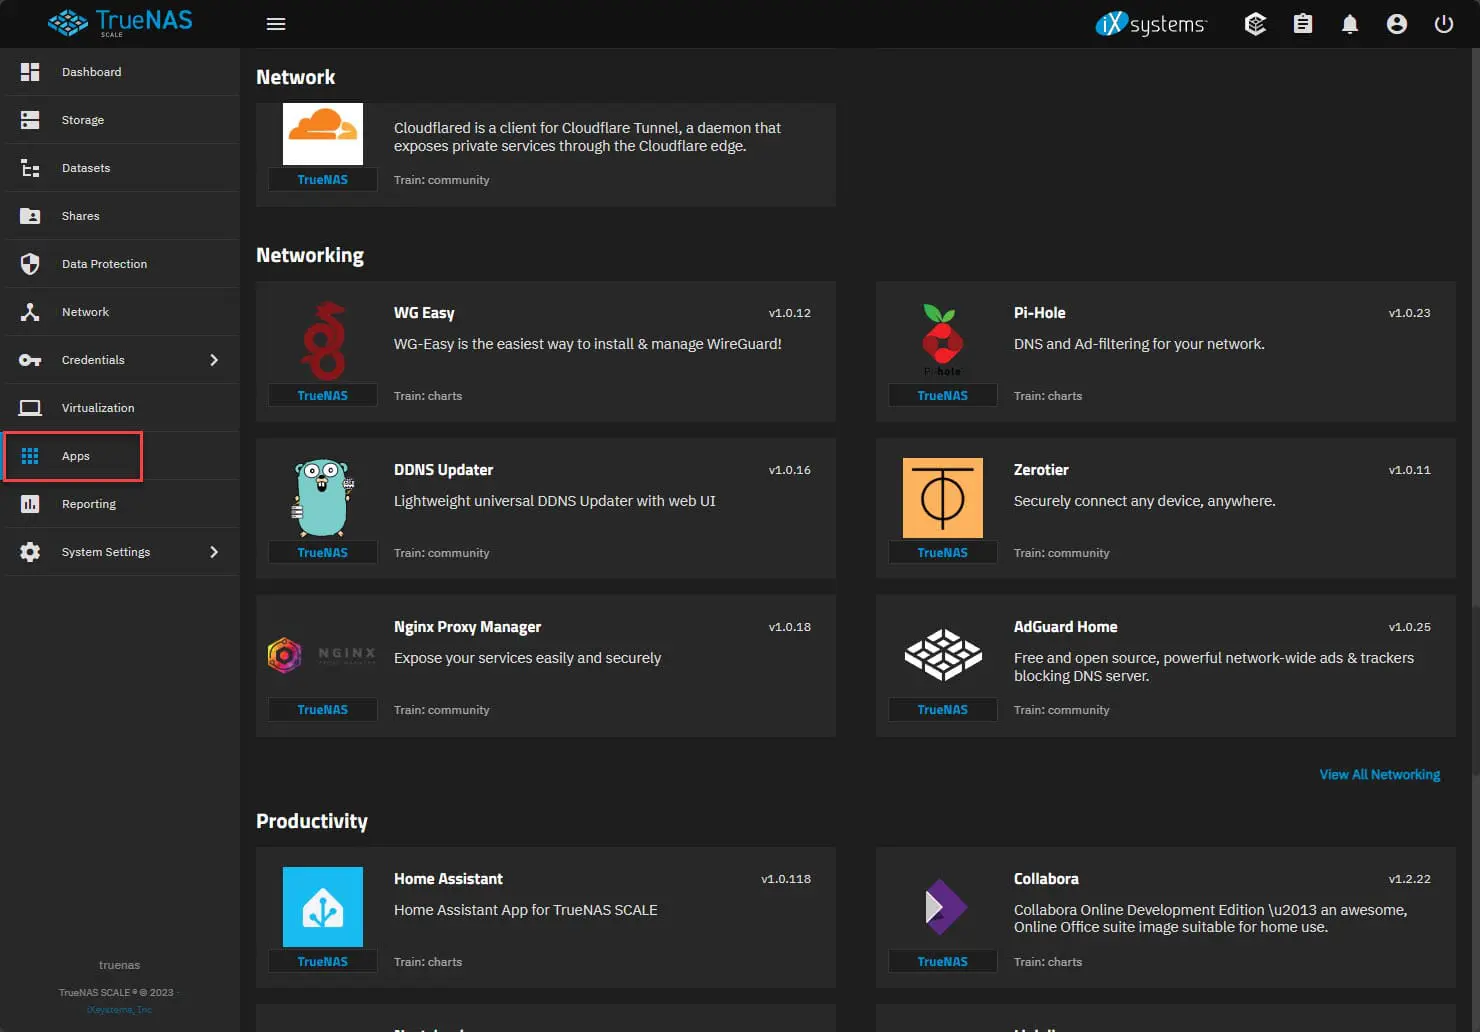Open the WG Easy app title

coord(424,313)
